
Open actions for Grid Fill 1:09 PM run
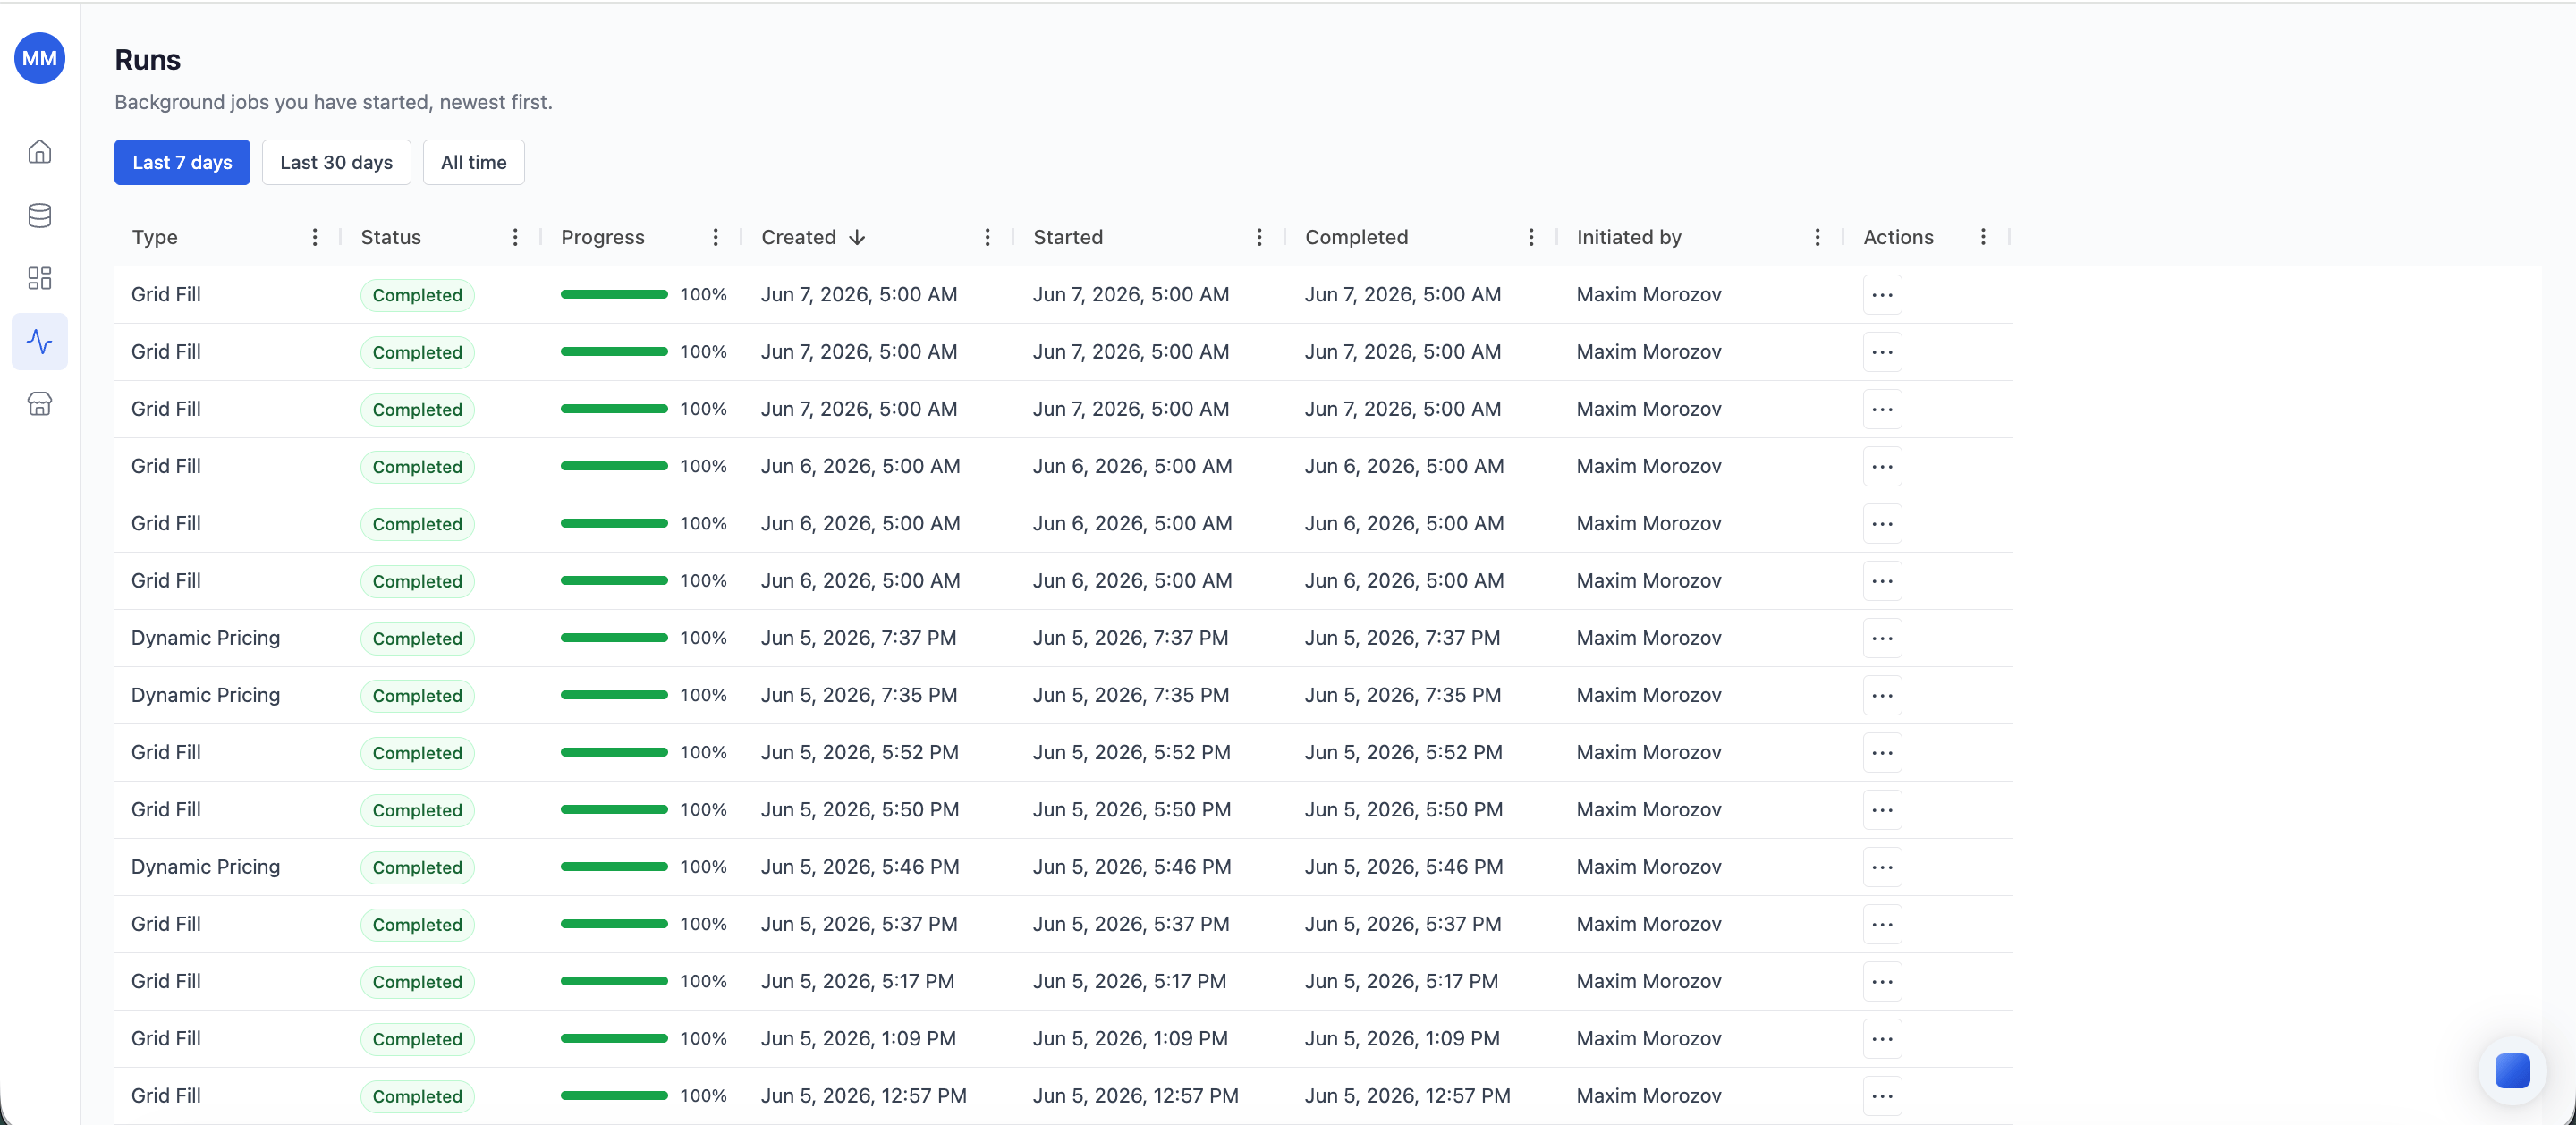tap(1882, 1039)
